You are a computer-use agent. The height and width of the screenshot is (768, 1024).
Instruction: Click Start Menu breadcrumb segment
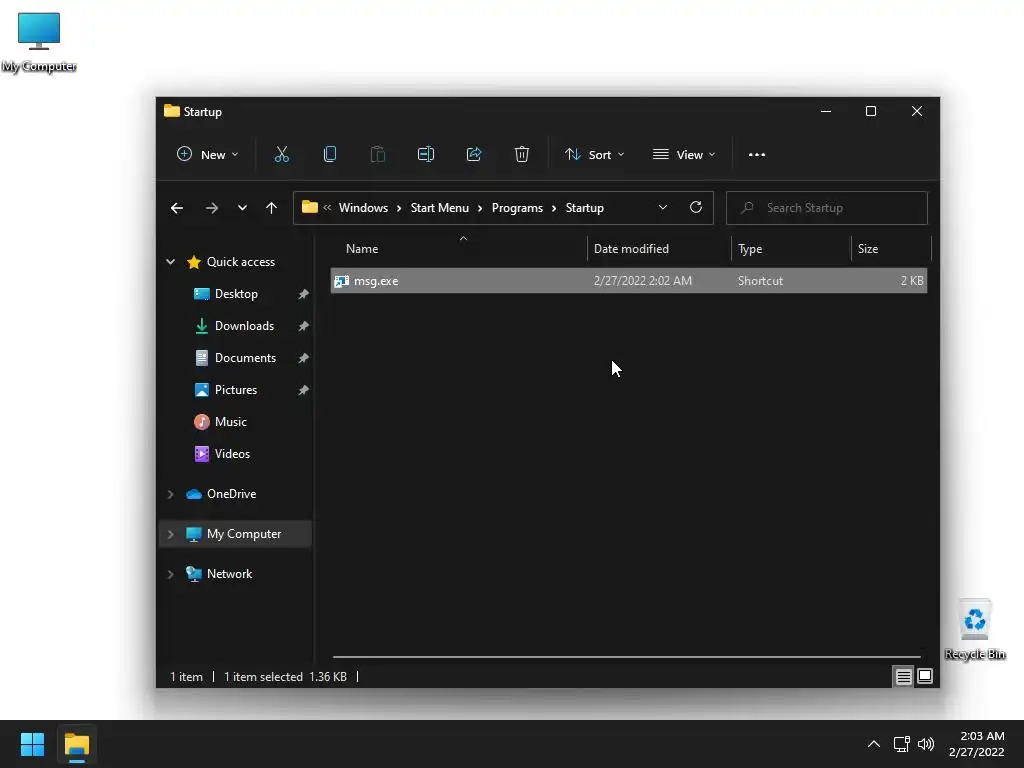440,208
